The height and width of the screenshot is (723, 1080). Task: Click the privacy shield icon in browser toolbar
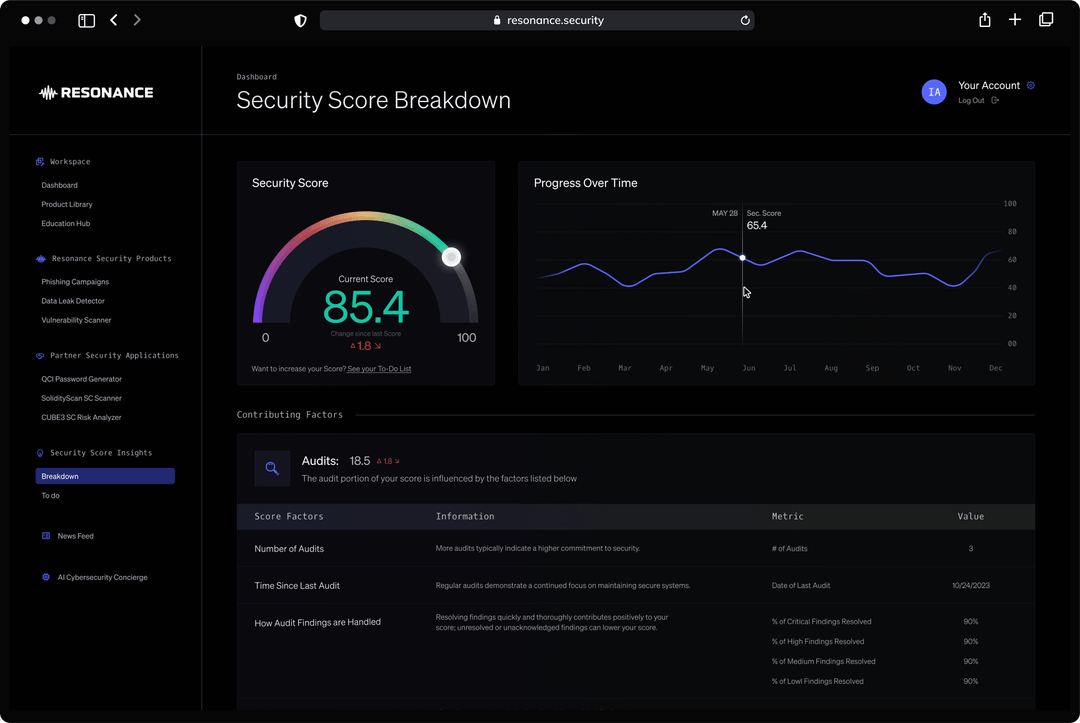point(299,19)
